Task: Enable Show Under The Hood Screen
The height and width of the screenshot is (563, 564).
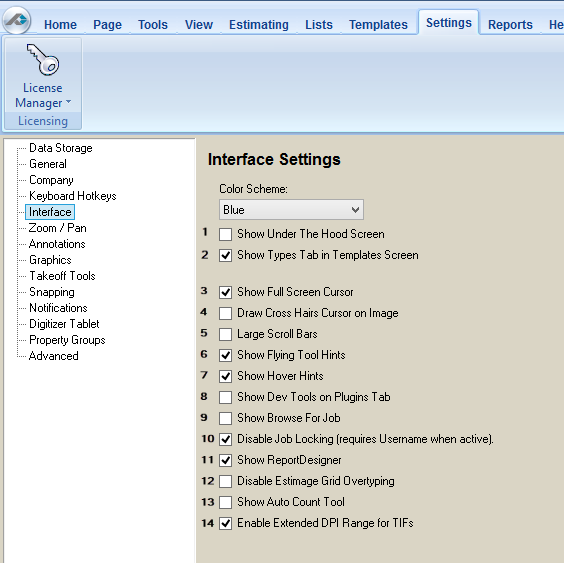Action: point(226,234)
